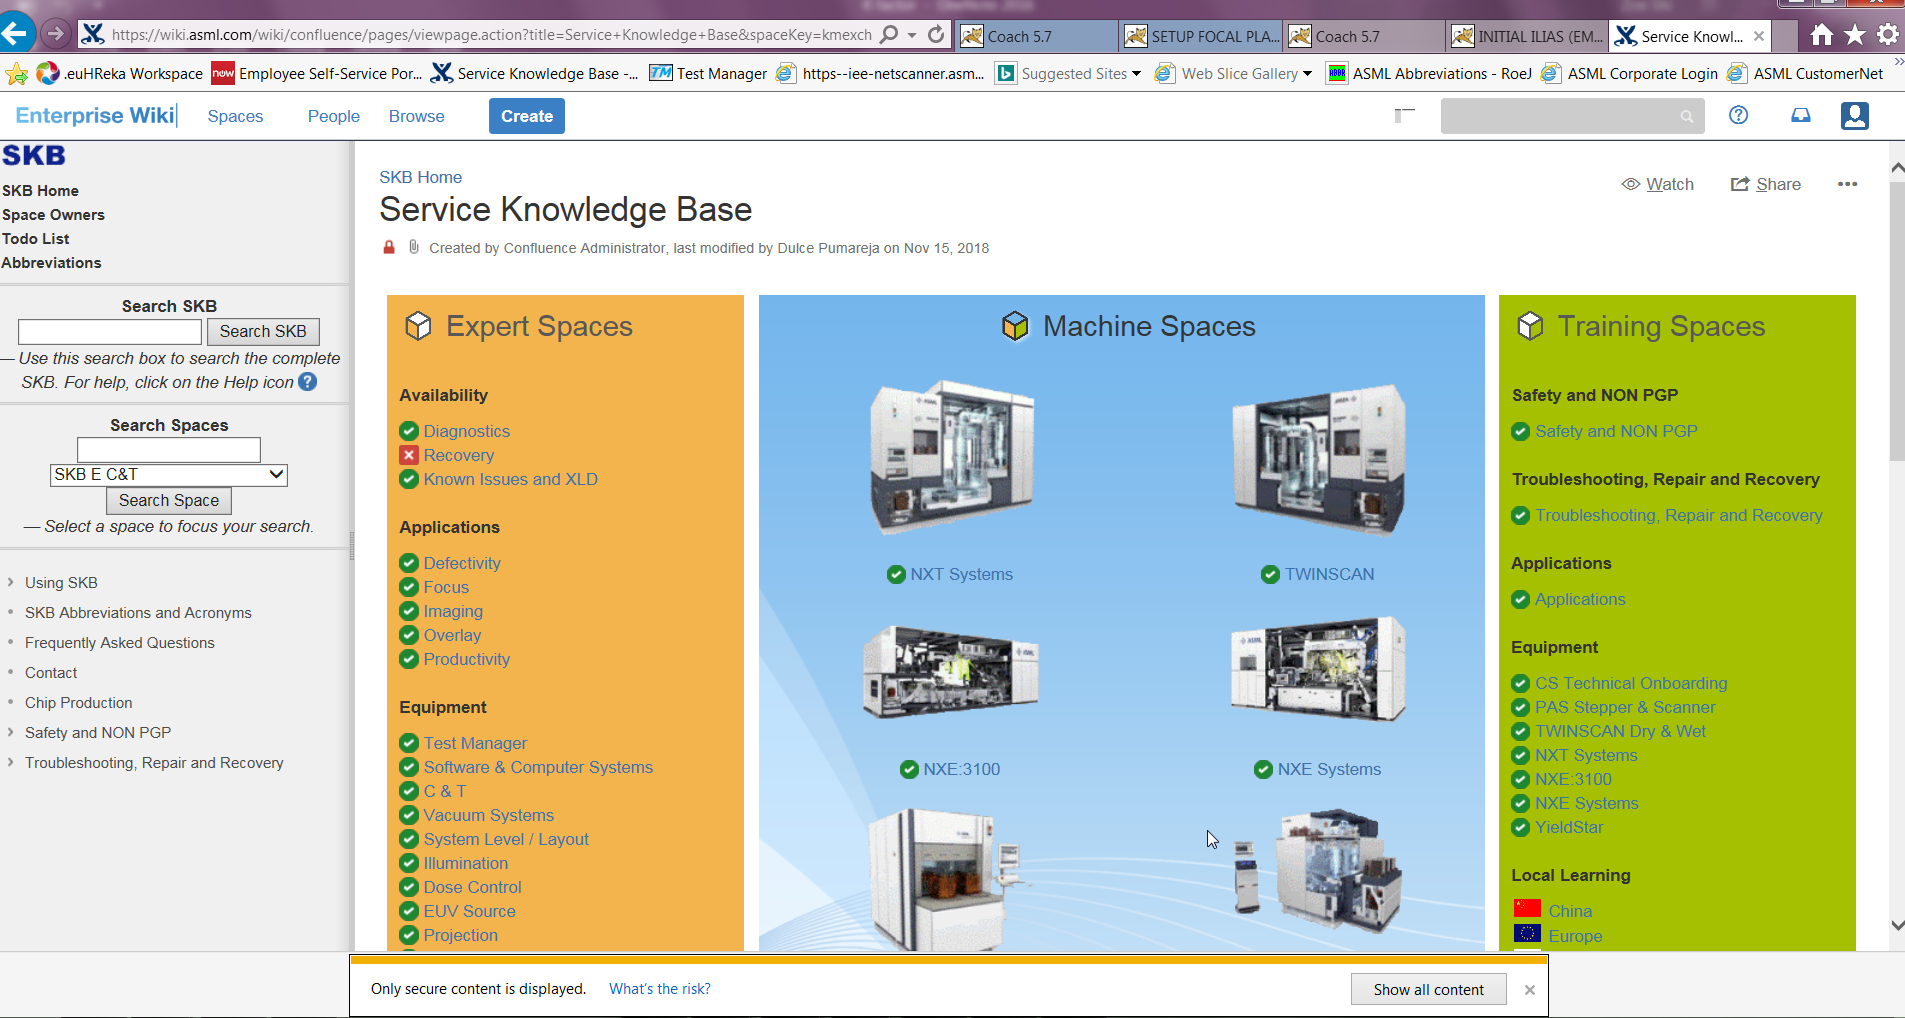Click the Watch eye icon
This screenshot has width=1905, height=1018.
[1631, 184]
